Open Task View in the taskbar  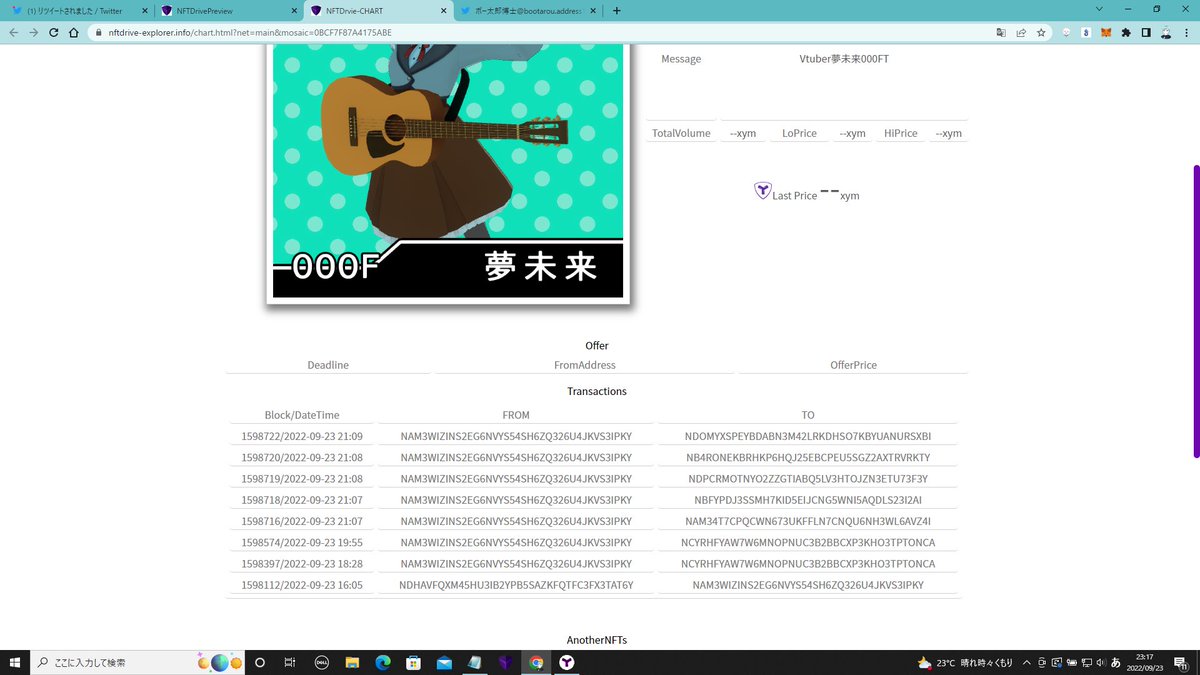[290, 662]
